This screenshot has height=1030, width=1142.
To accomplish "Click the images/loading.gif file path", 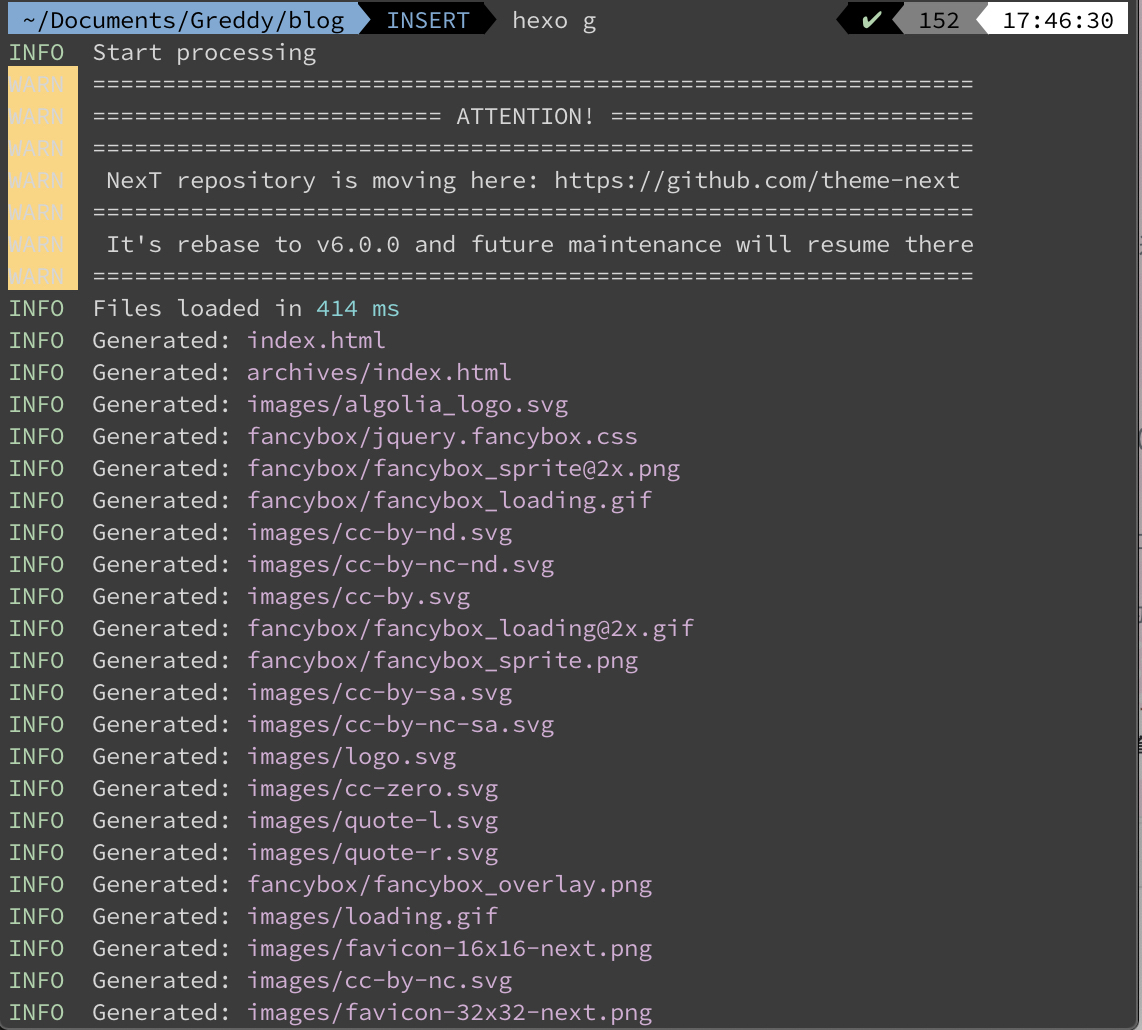I will 372,917.
